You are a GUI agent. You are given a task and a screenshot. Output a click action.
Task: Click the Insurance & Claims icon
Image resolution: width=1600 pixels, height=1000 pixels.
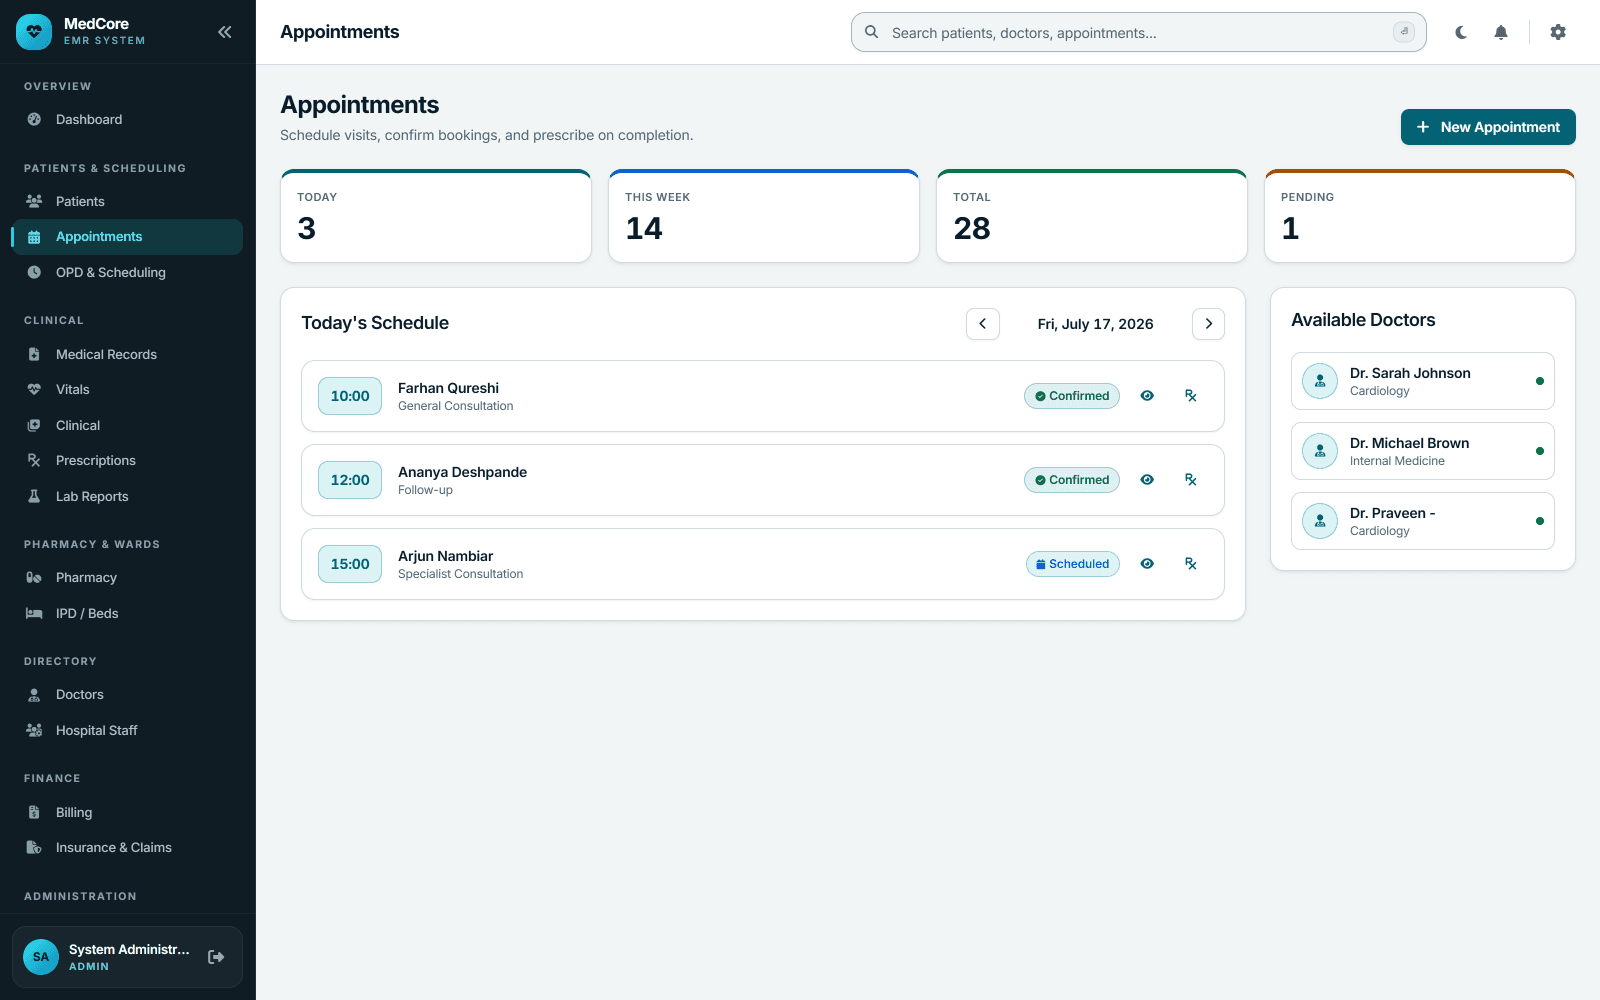34,847
